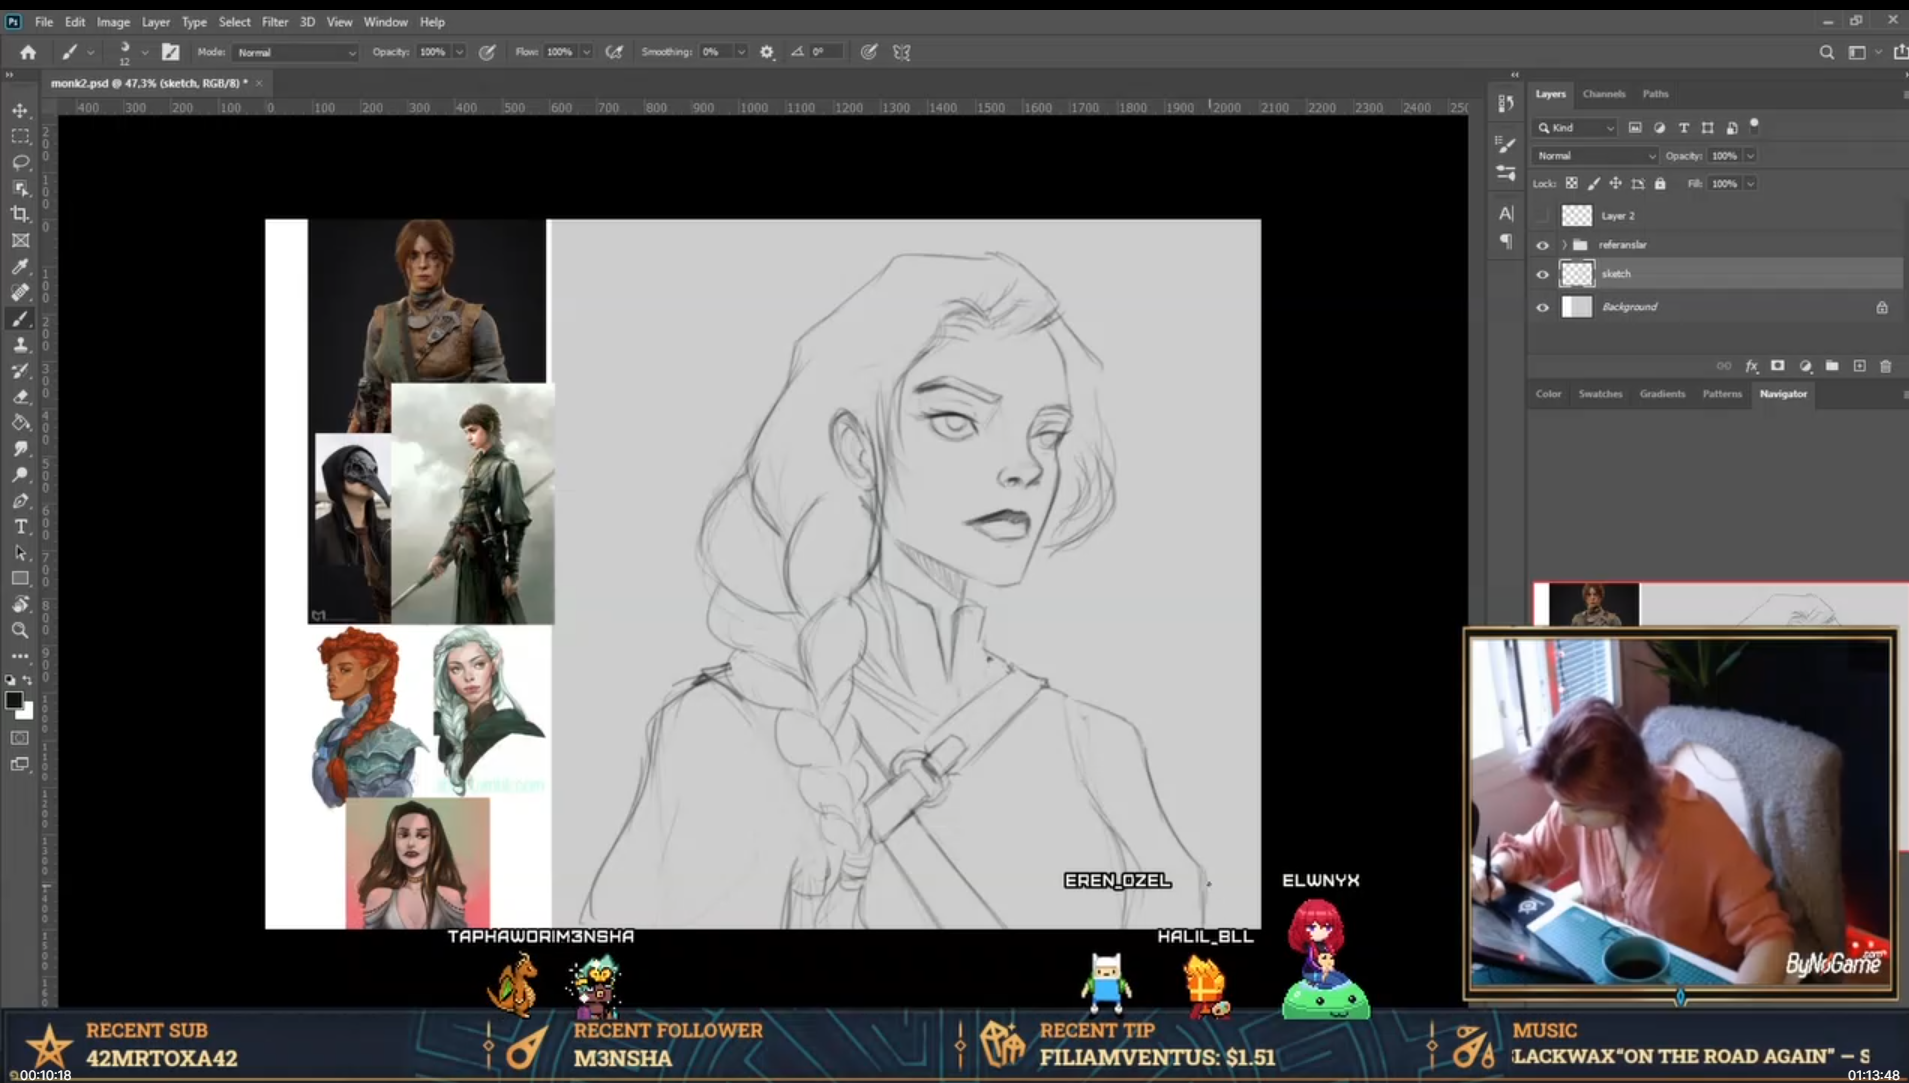Viewport: 1909px width, 1083px height.
Task: Open brush Flow dropdown arrow
Action: 587,52
